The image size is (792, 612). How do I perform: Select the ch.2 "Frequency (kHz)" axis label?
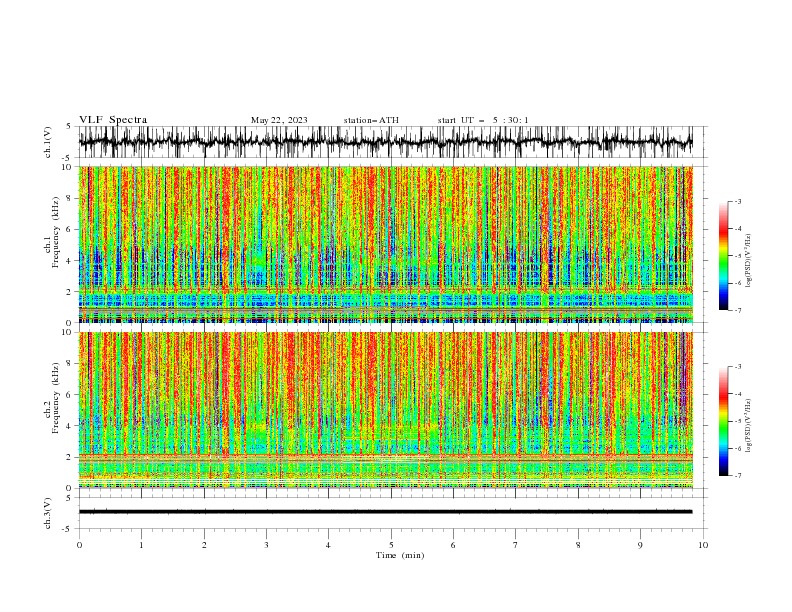56,398
